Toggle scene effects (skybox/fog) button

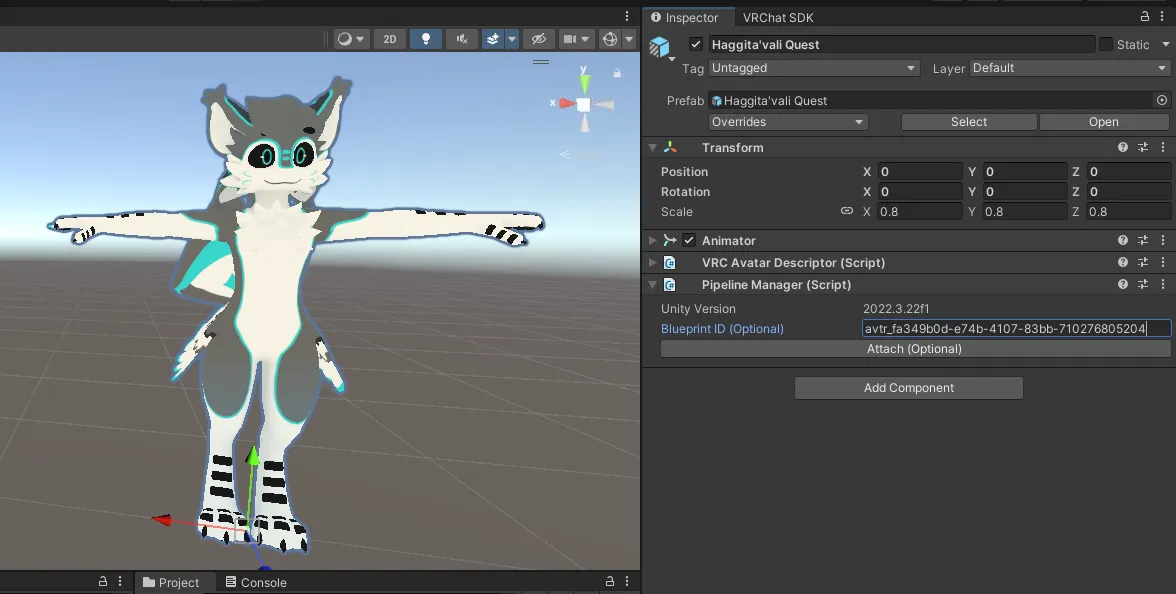point(493,39)
